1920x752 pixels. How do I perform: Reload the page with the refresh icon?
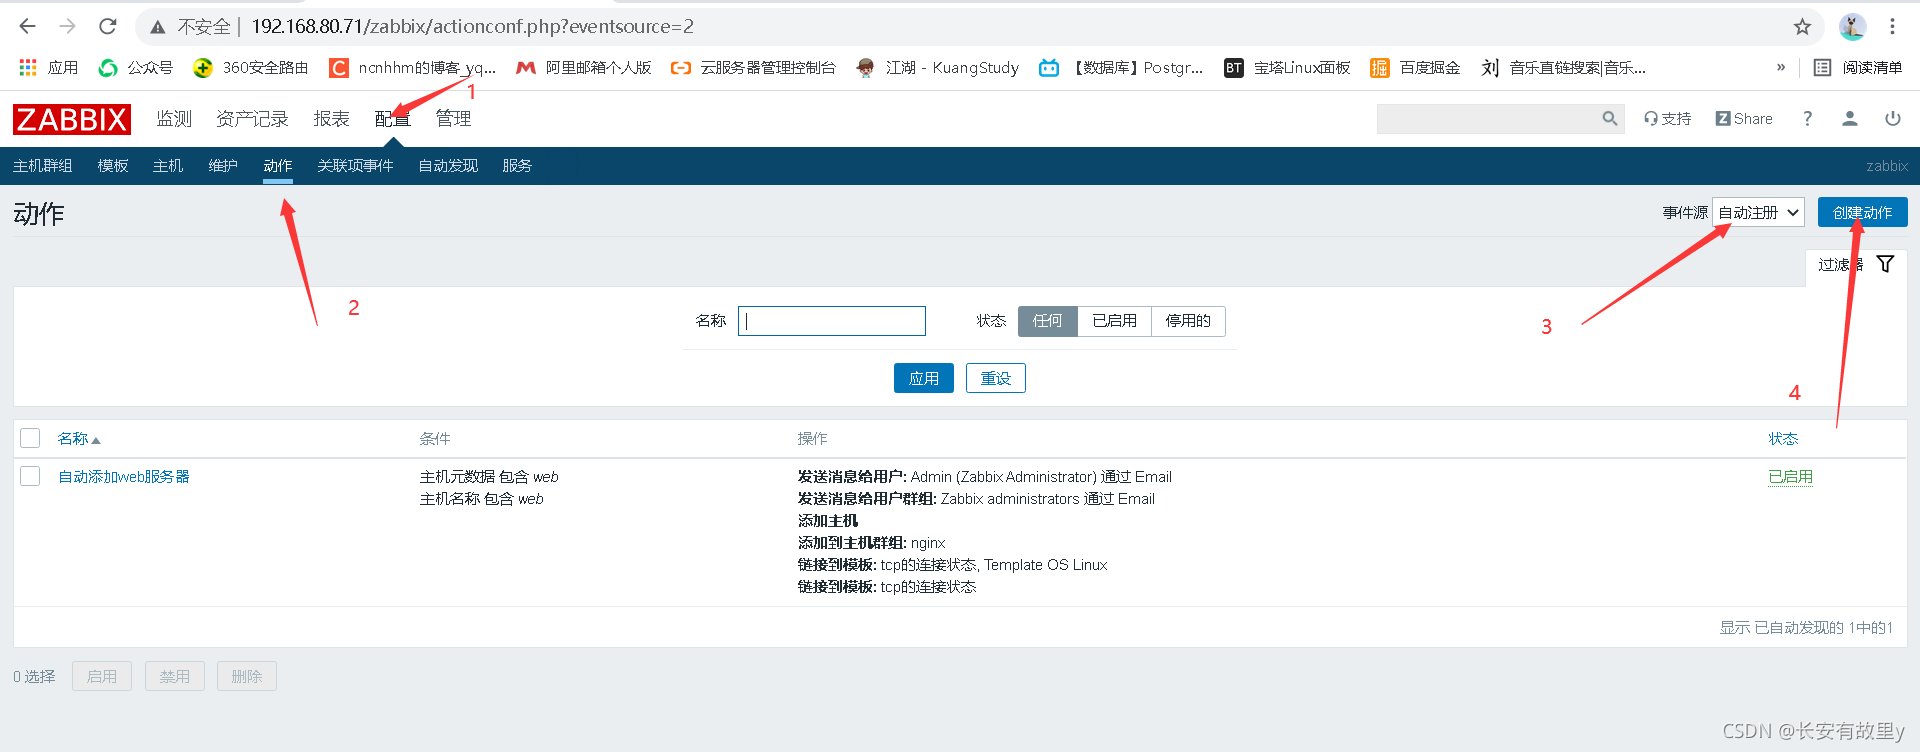108,27
